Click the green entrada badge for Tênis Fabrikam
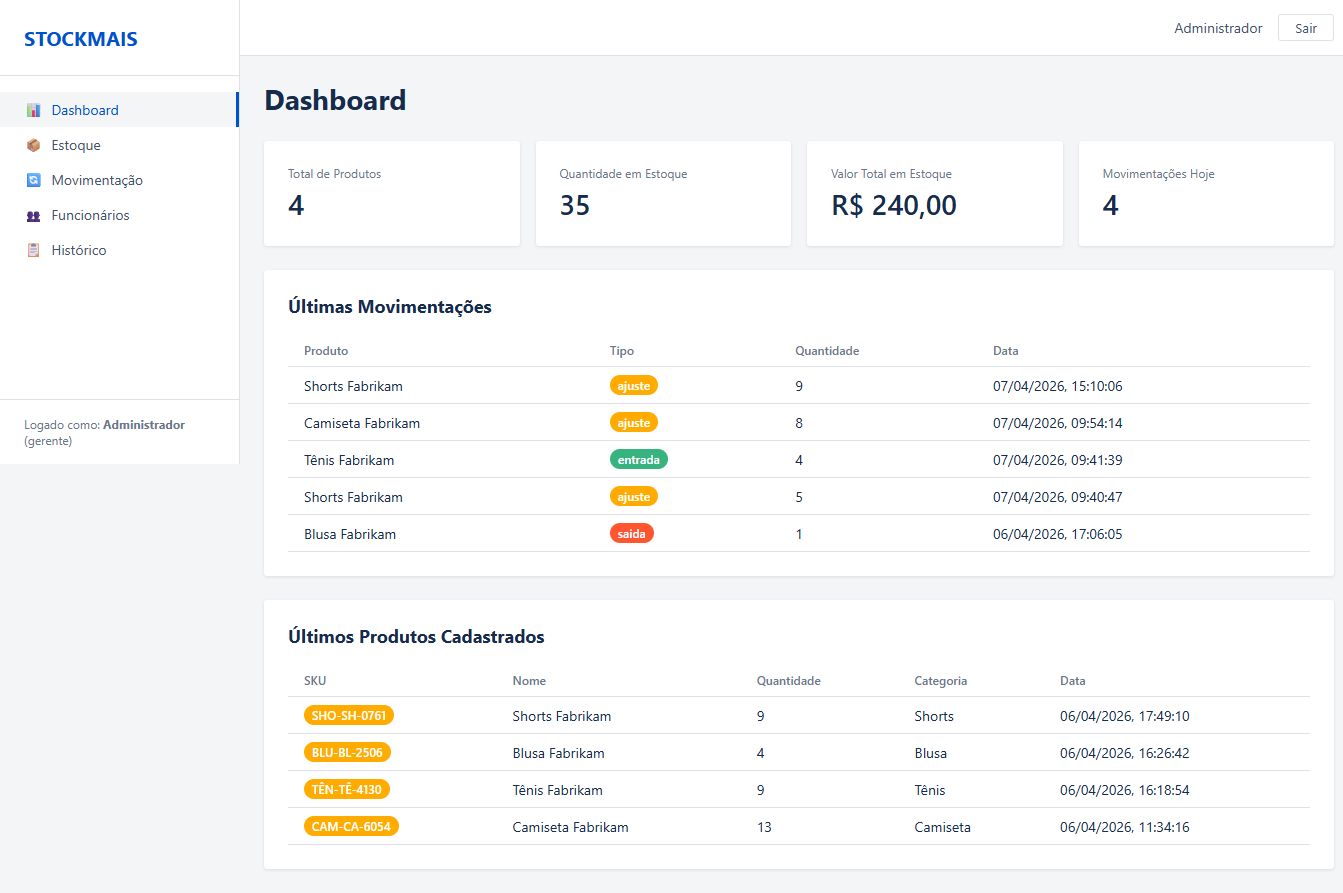1343x893 pixels. 638,459
